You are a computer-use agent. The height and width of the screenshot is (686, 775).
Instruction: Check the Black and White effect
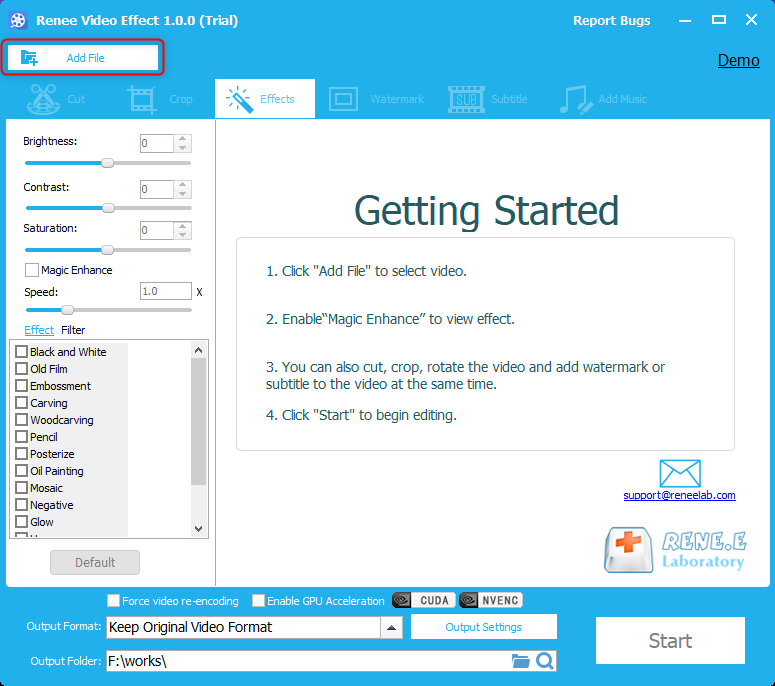(21, 352)
